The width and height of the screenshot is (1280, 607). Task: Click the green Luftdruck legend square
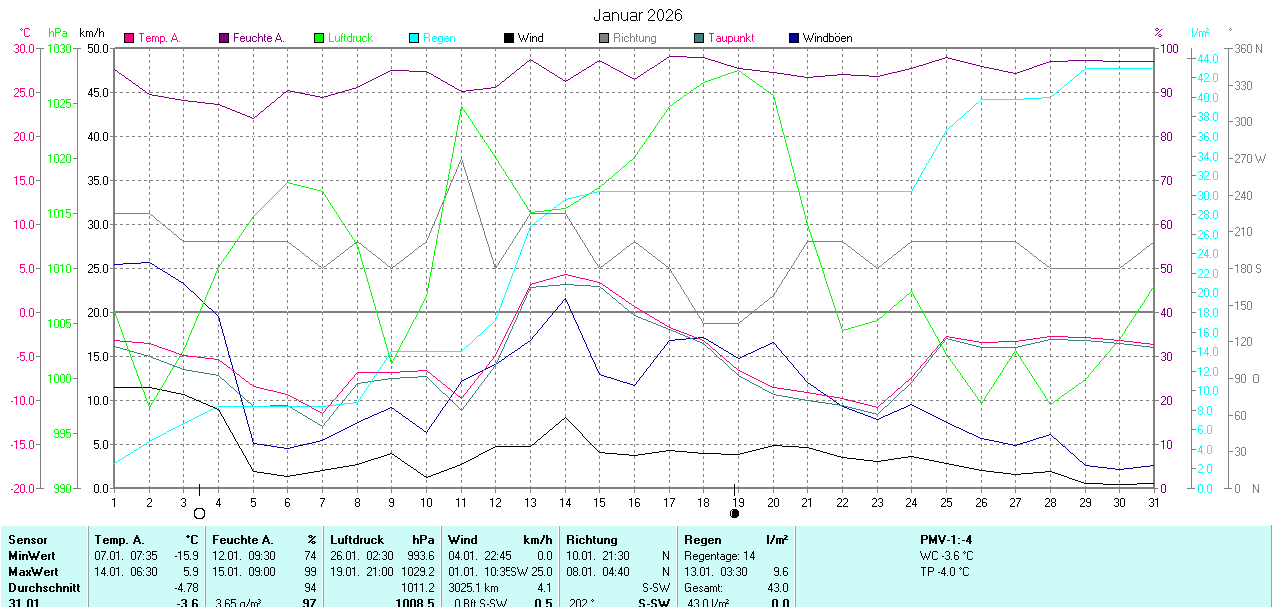pyautogui.click(x=319, y=38)
